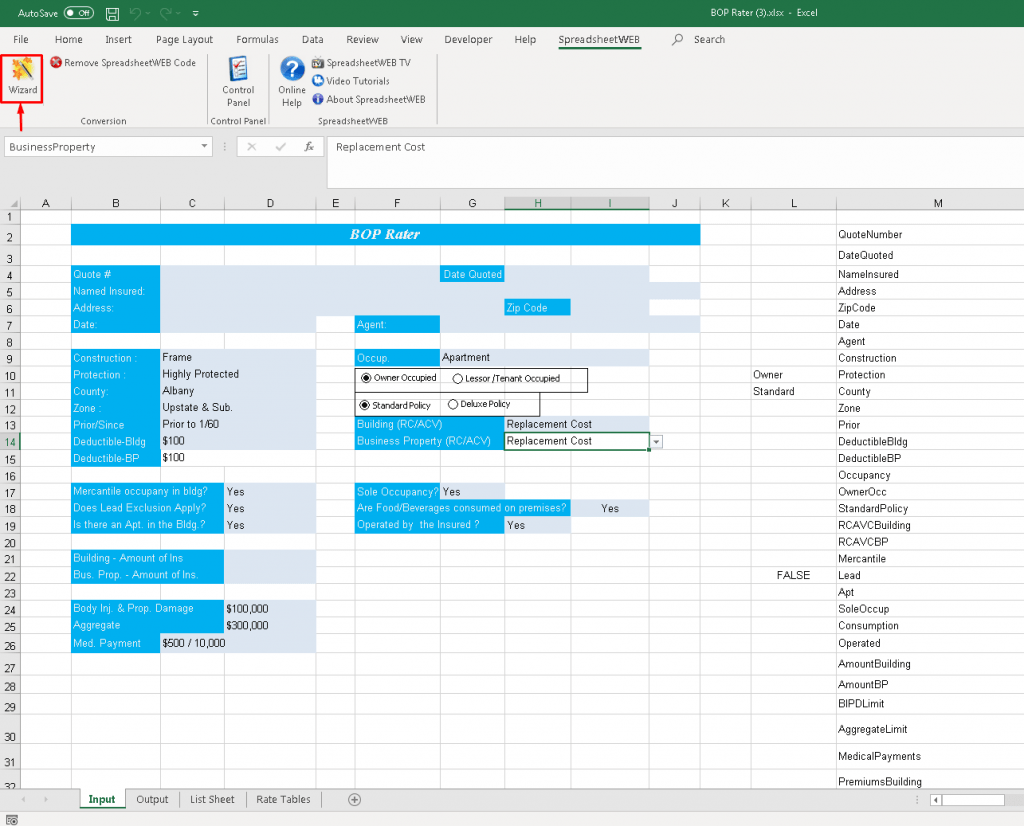Open the Insert ribbon tab
The width and height of the screenshot is (1024, 826).
[118, 39]
